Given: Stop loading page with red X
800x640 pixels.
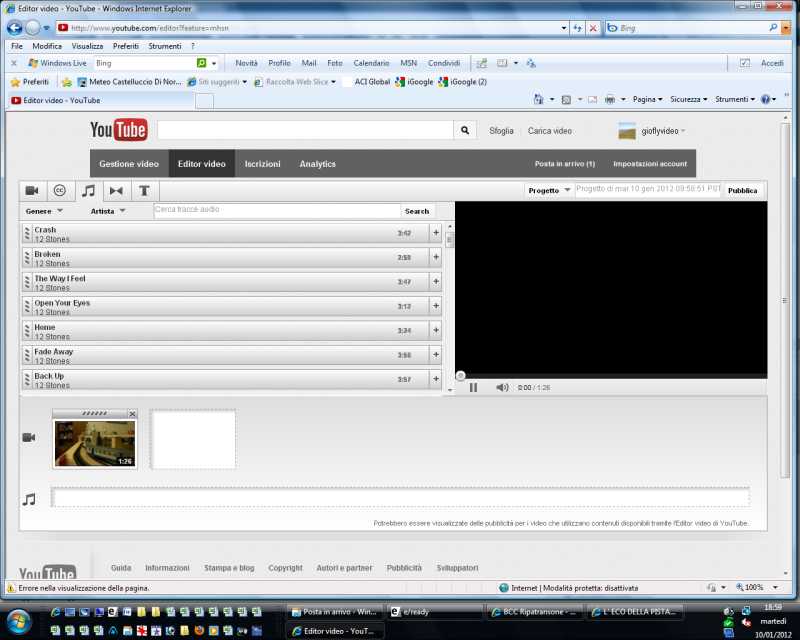Looking at the screenshot, I should (593, 28).
